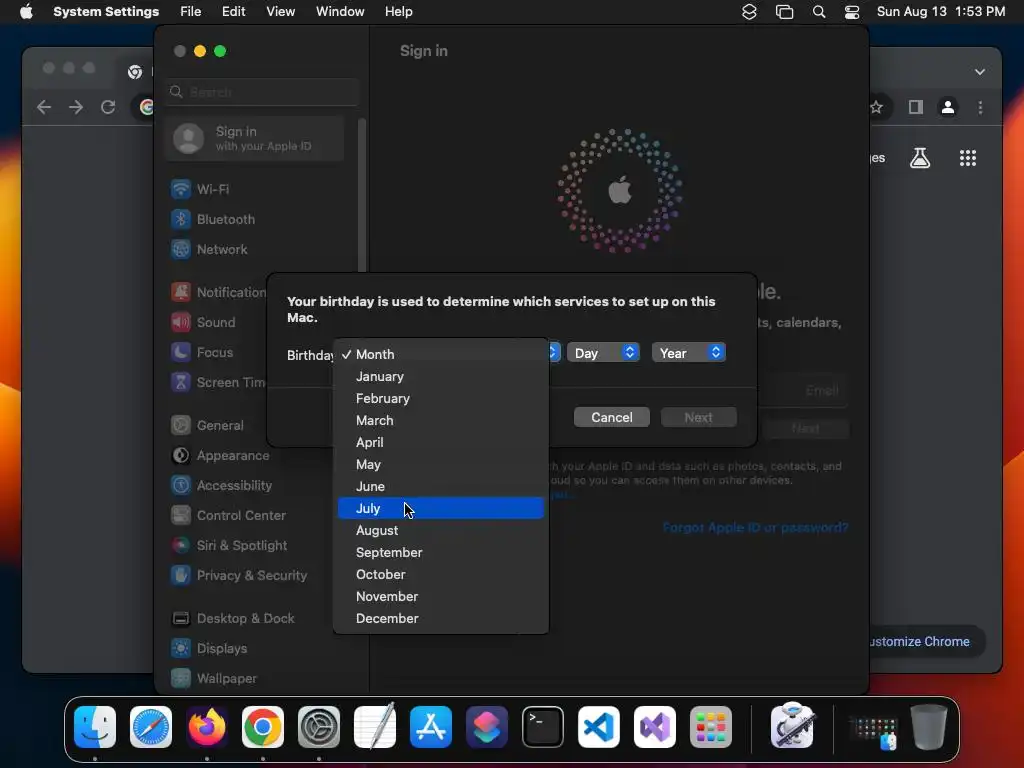Open Siri & Spotlight settings icon
The image size is (1024, 768).
(181, 545)
